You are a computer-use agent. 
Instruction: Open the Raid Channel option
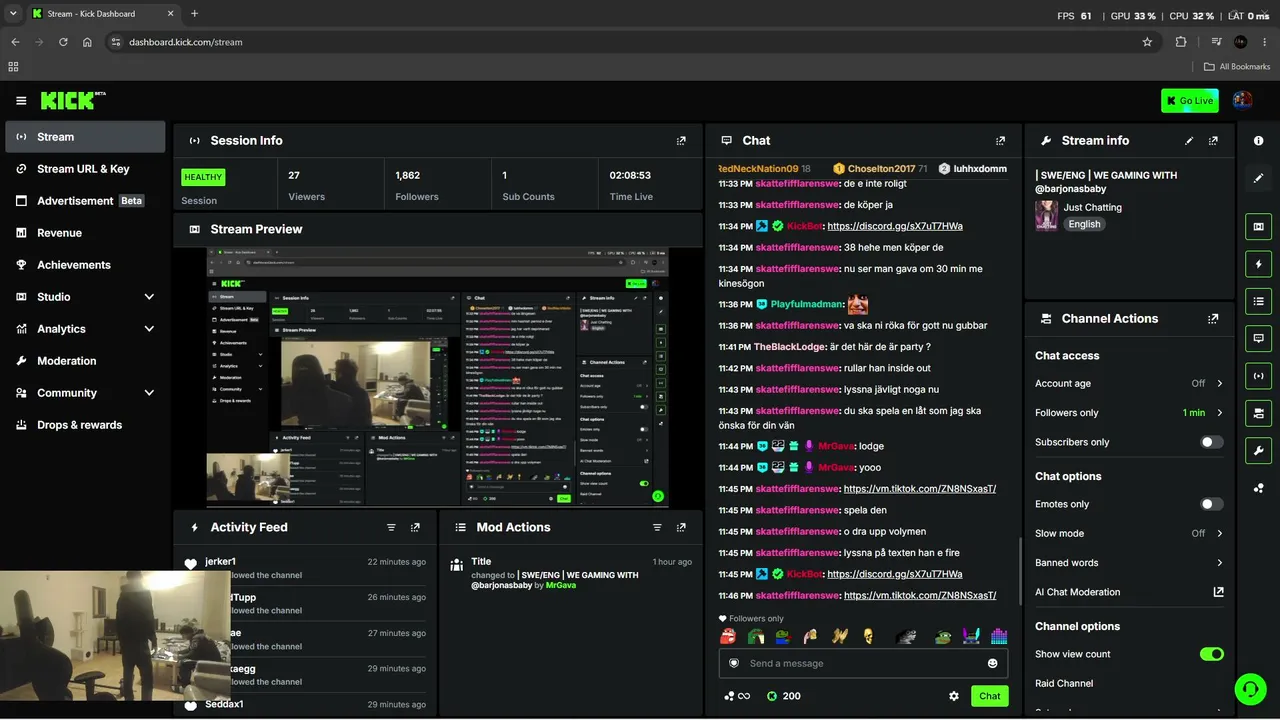coord(1064,684)
